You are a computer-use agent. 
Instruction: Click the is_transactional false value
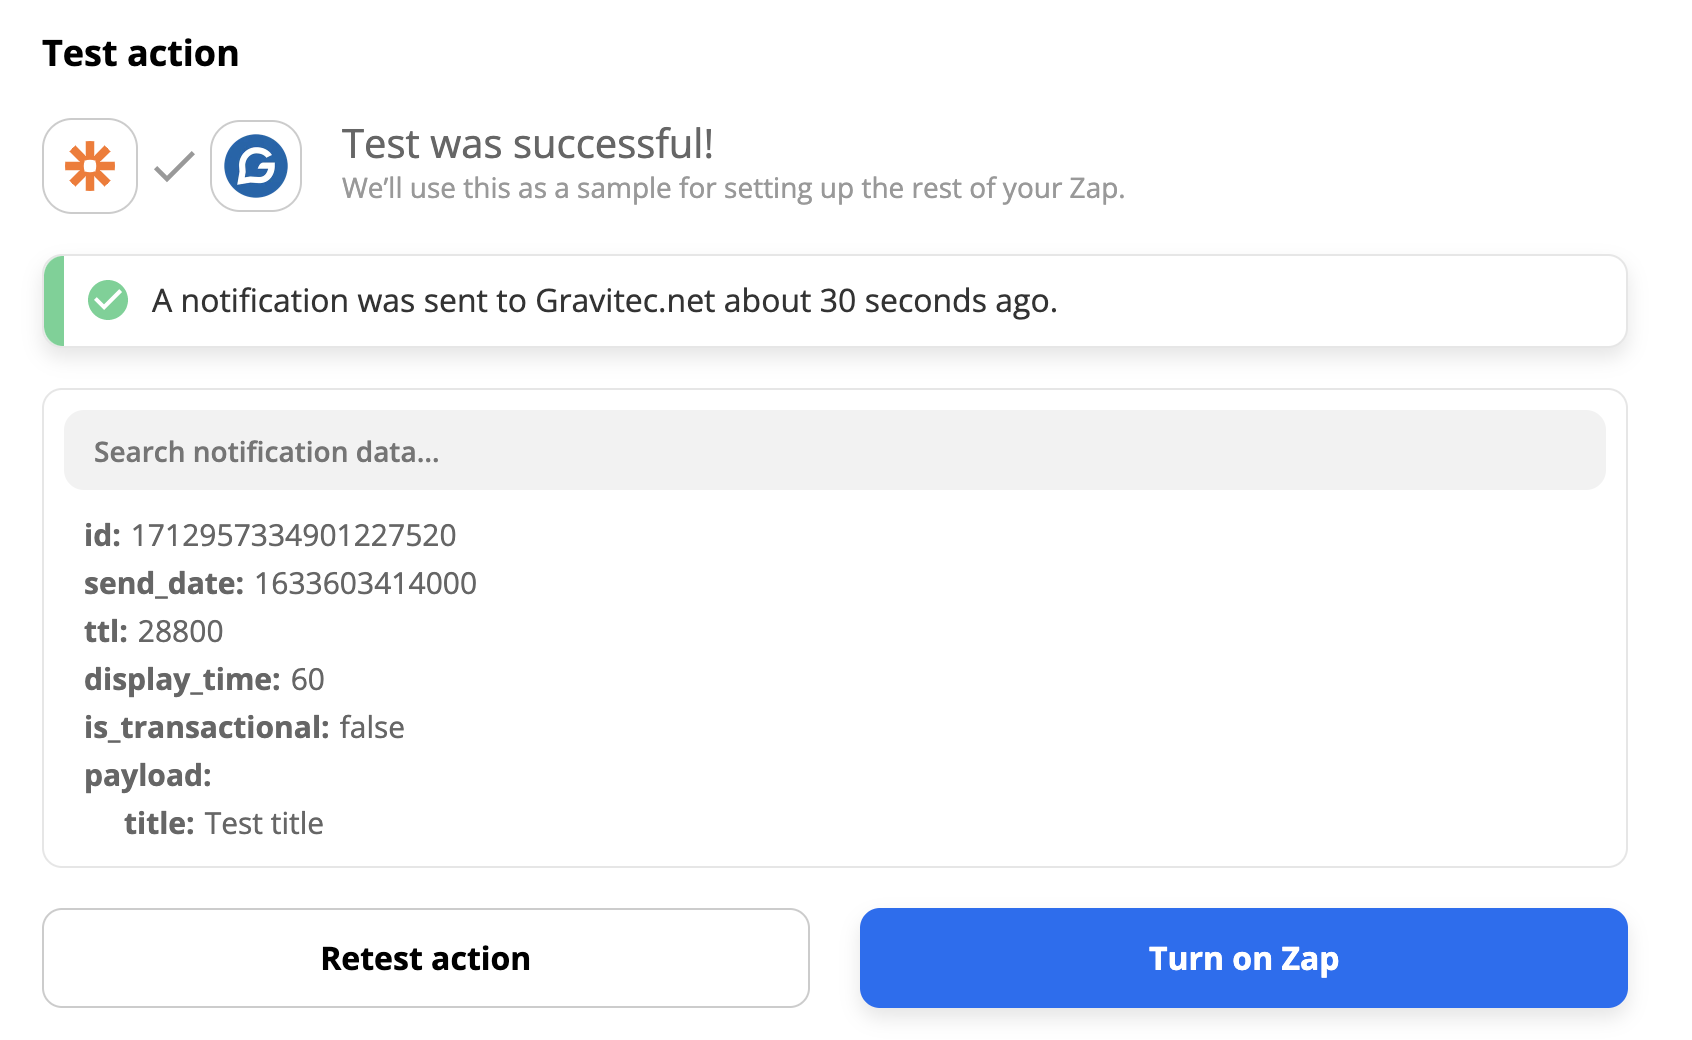point(372,728)
